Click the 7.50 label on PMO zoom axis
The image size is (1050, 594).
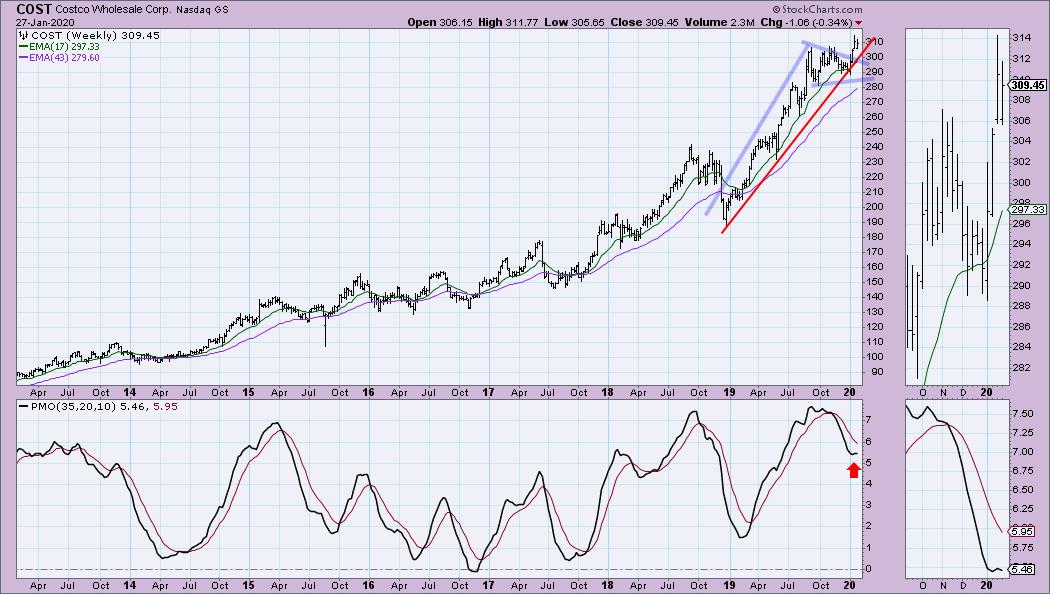[1023, 414]
